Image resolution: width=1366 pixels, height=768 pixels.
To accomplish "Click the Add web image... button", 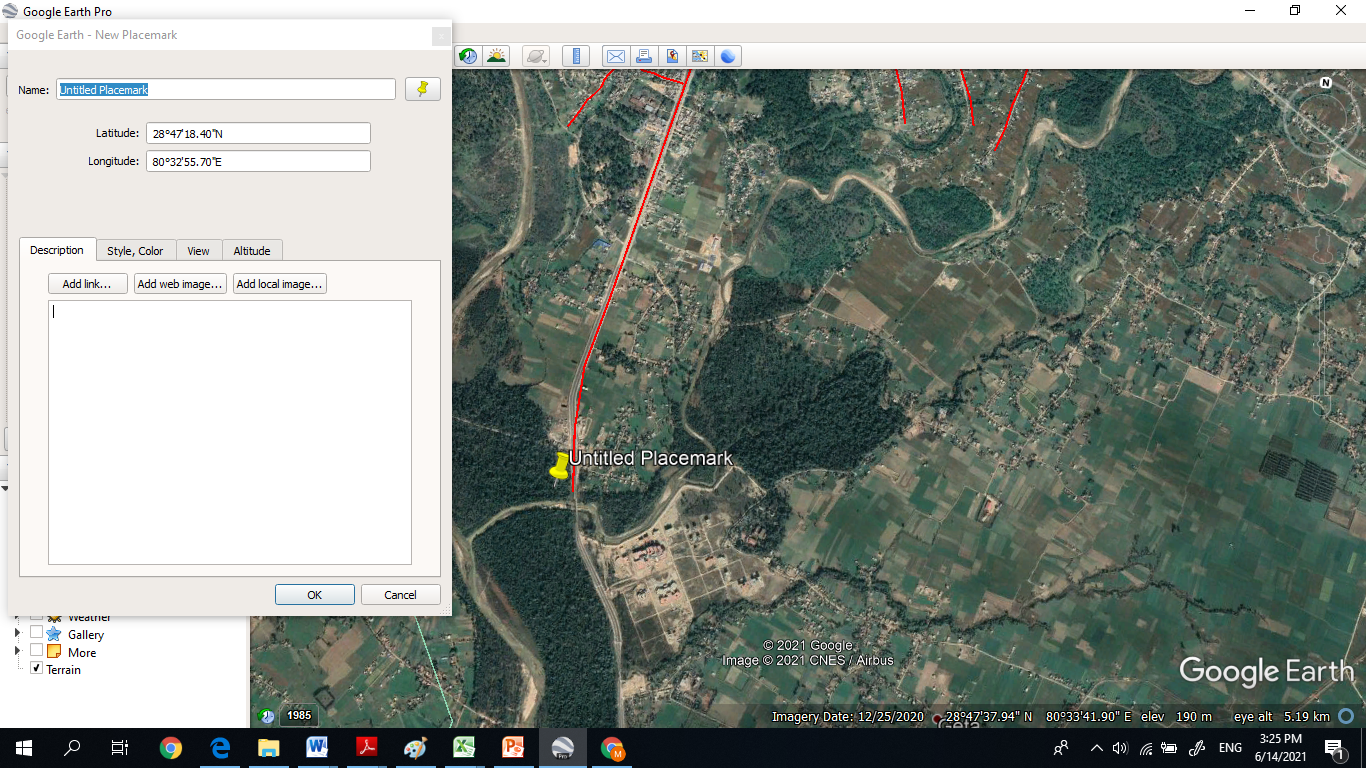I will pos(180,284).
